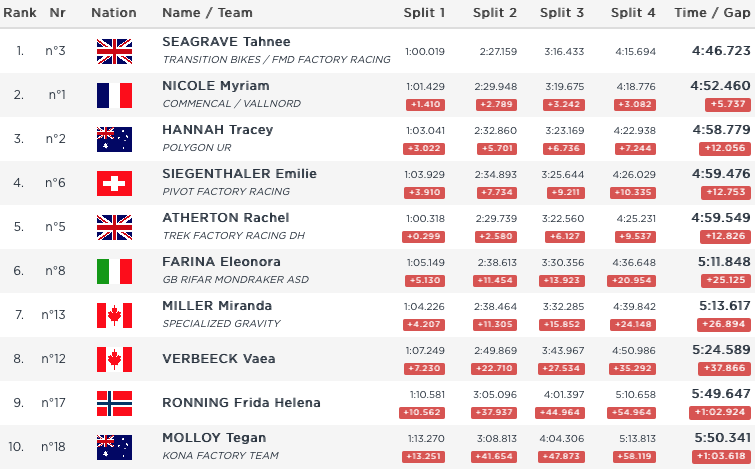755x470 pixels.
Task: Click the Swiss flag for SIEGENTHALER Emilie
Action: point(114,183)
